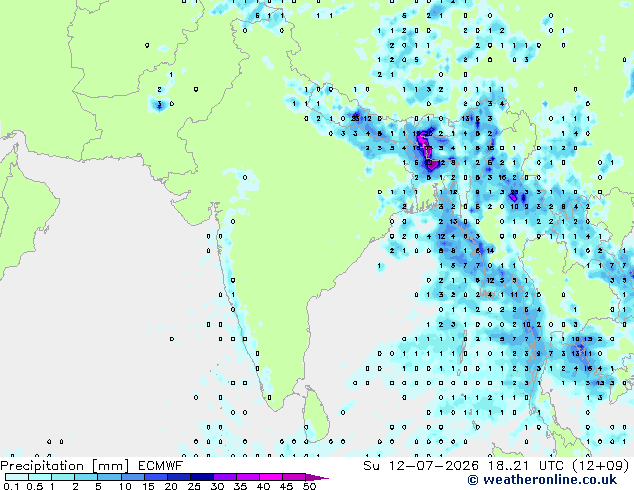Click the 30 to 35 mm purple swatch
Viewport: 634px width, 490px height.
[x=224, y=477]
